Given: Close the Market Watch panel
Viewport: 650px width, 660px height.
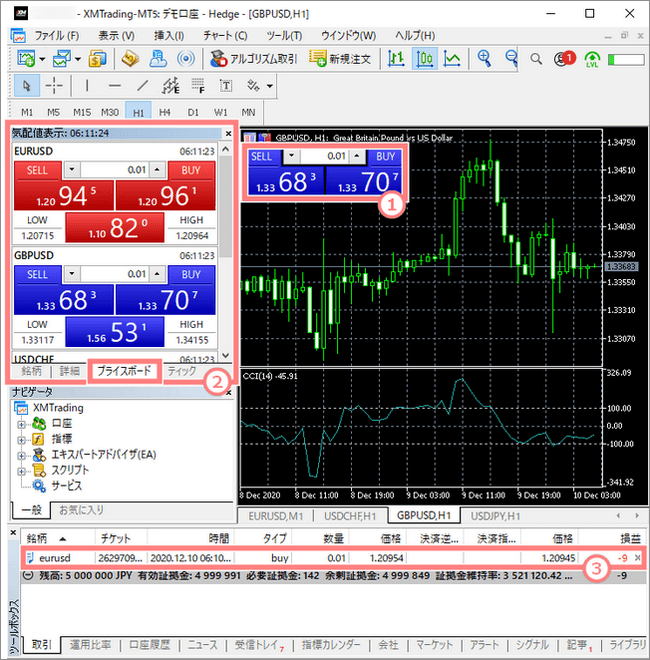Looking at the screenshot, I should [228, 134].
